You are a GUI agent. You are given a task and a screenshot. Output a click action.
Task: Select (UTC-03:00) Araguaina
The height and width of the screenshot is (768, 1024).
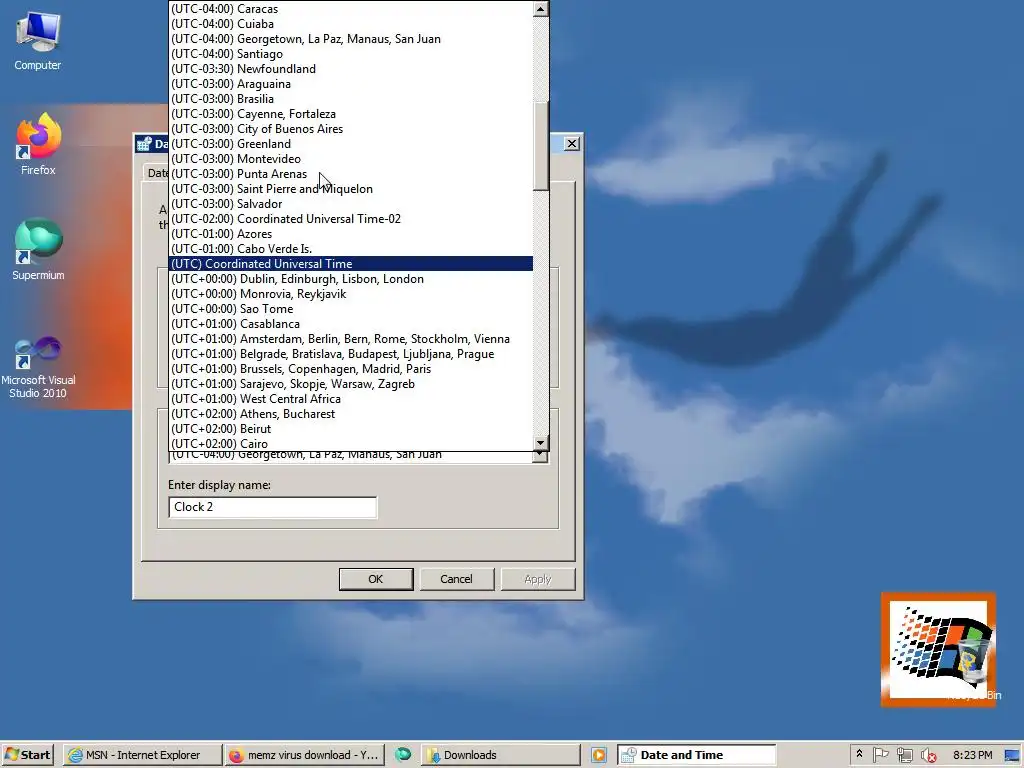coord(351,84)
